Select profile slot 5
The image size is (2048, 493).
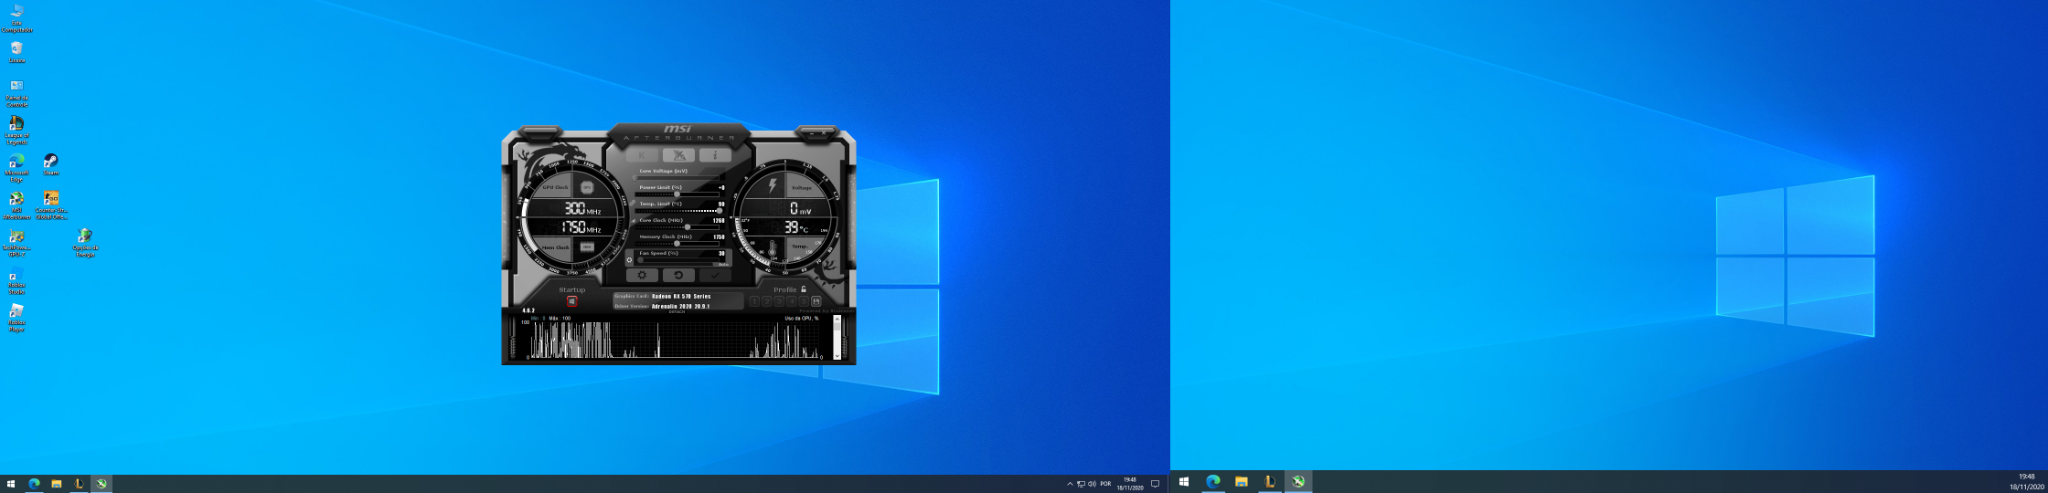click(x=803, y=301)
